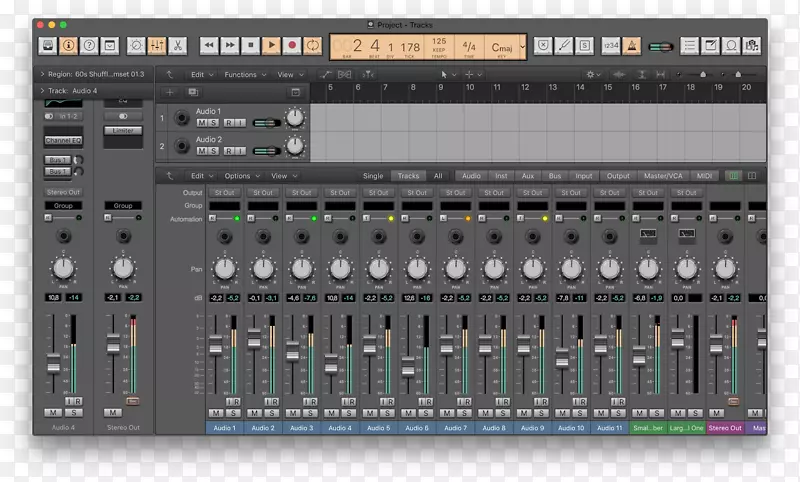Image resolution: width=800 pixels, height=482 pixels.
Task: Show all channels with the mixer All tab
Action: coord(437,176)
